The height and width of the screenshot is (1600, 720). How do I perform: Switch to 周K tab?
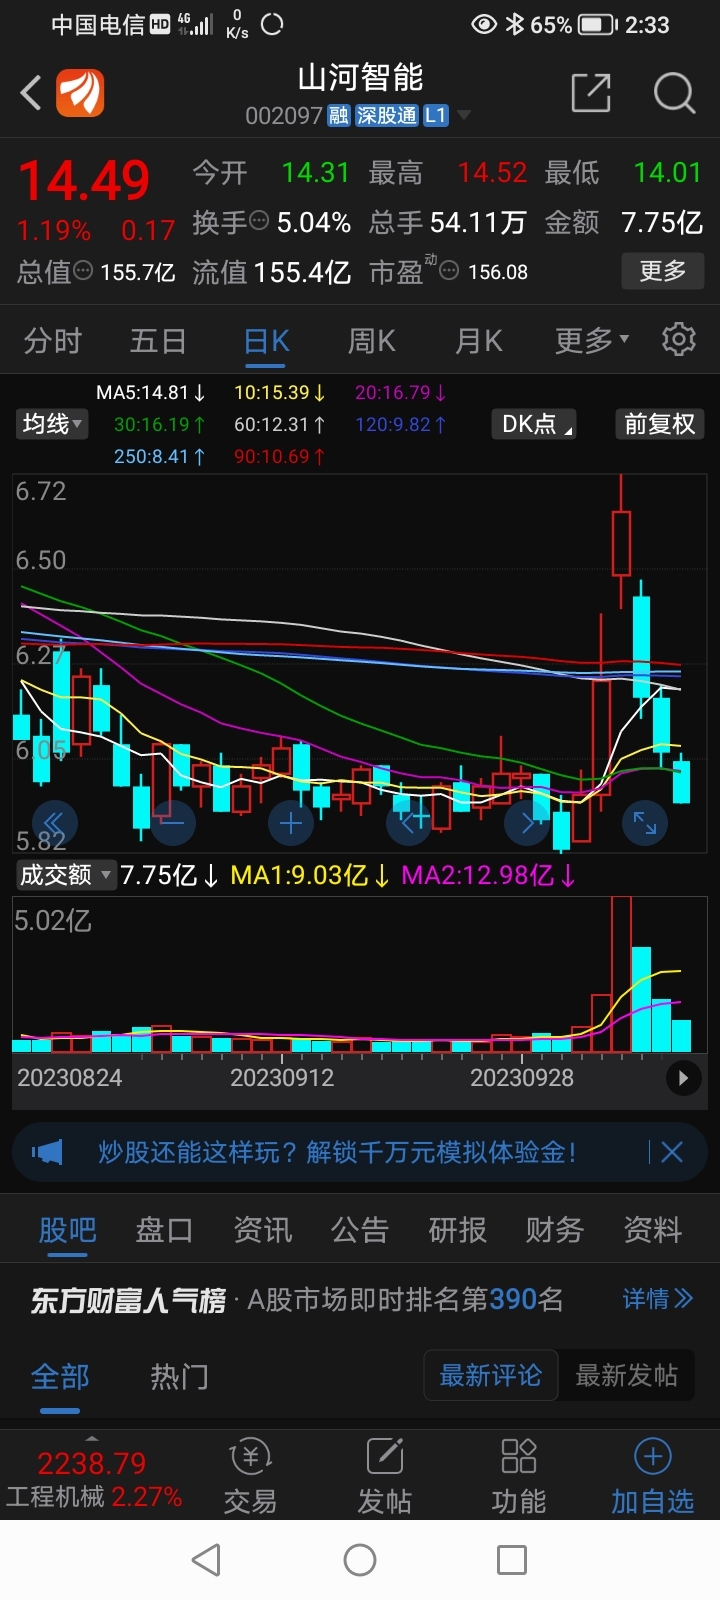pyautogui.click(x=372, y=341)
